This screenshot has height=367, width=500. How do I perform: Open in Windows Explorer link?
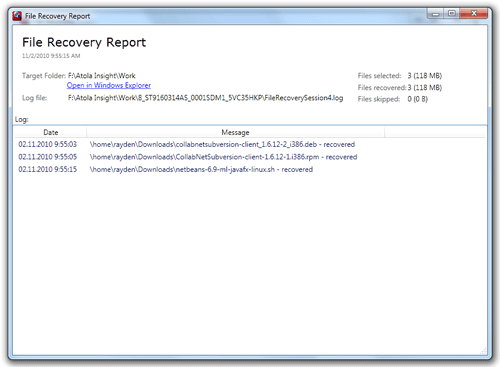(109, 85)
